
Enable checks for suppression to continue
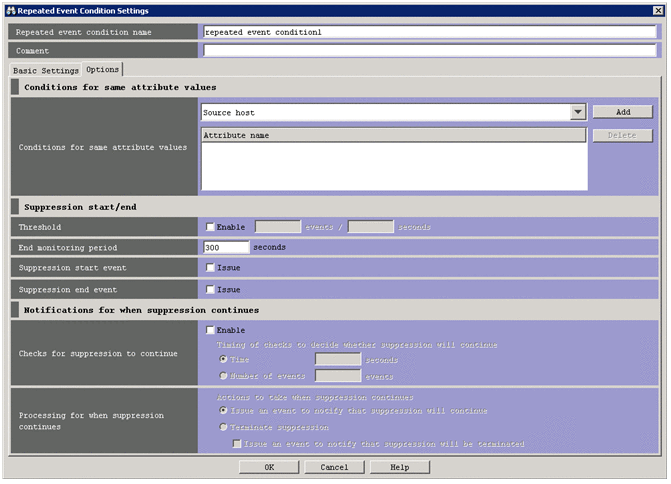point(210,330)
